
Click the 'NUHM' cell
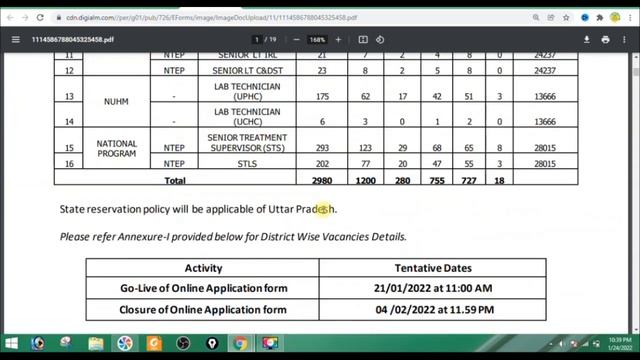(116, 102)
